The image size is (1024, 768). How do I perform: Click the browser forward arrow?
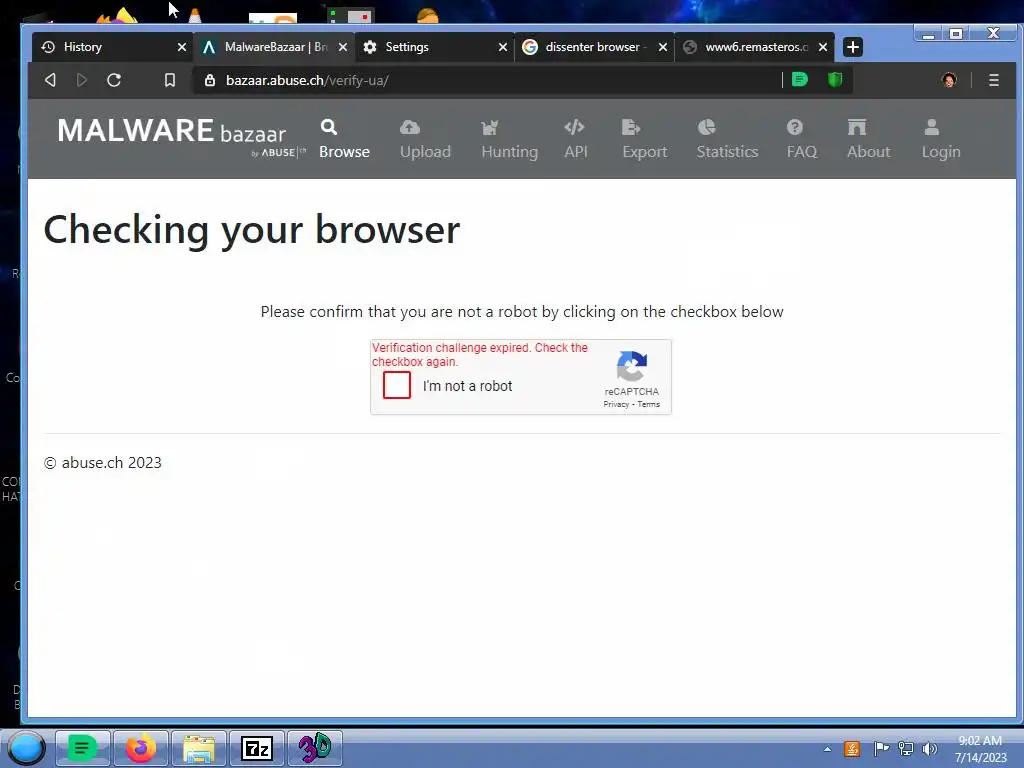click(82, 80)
